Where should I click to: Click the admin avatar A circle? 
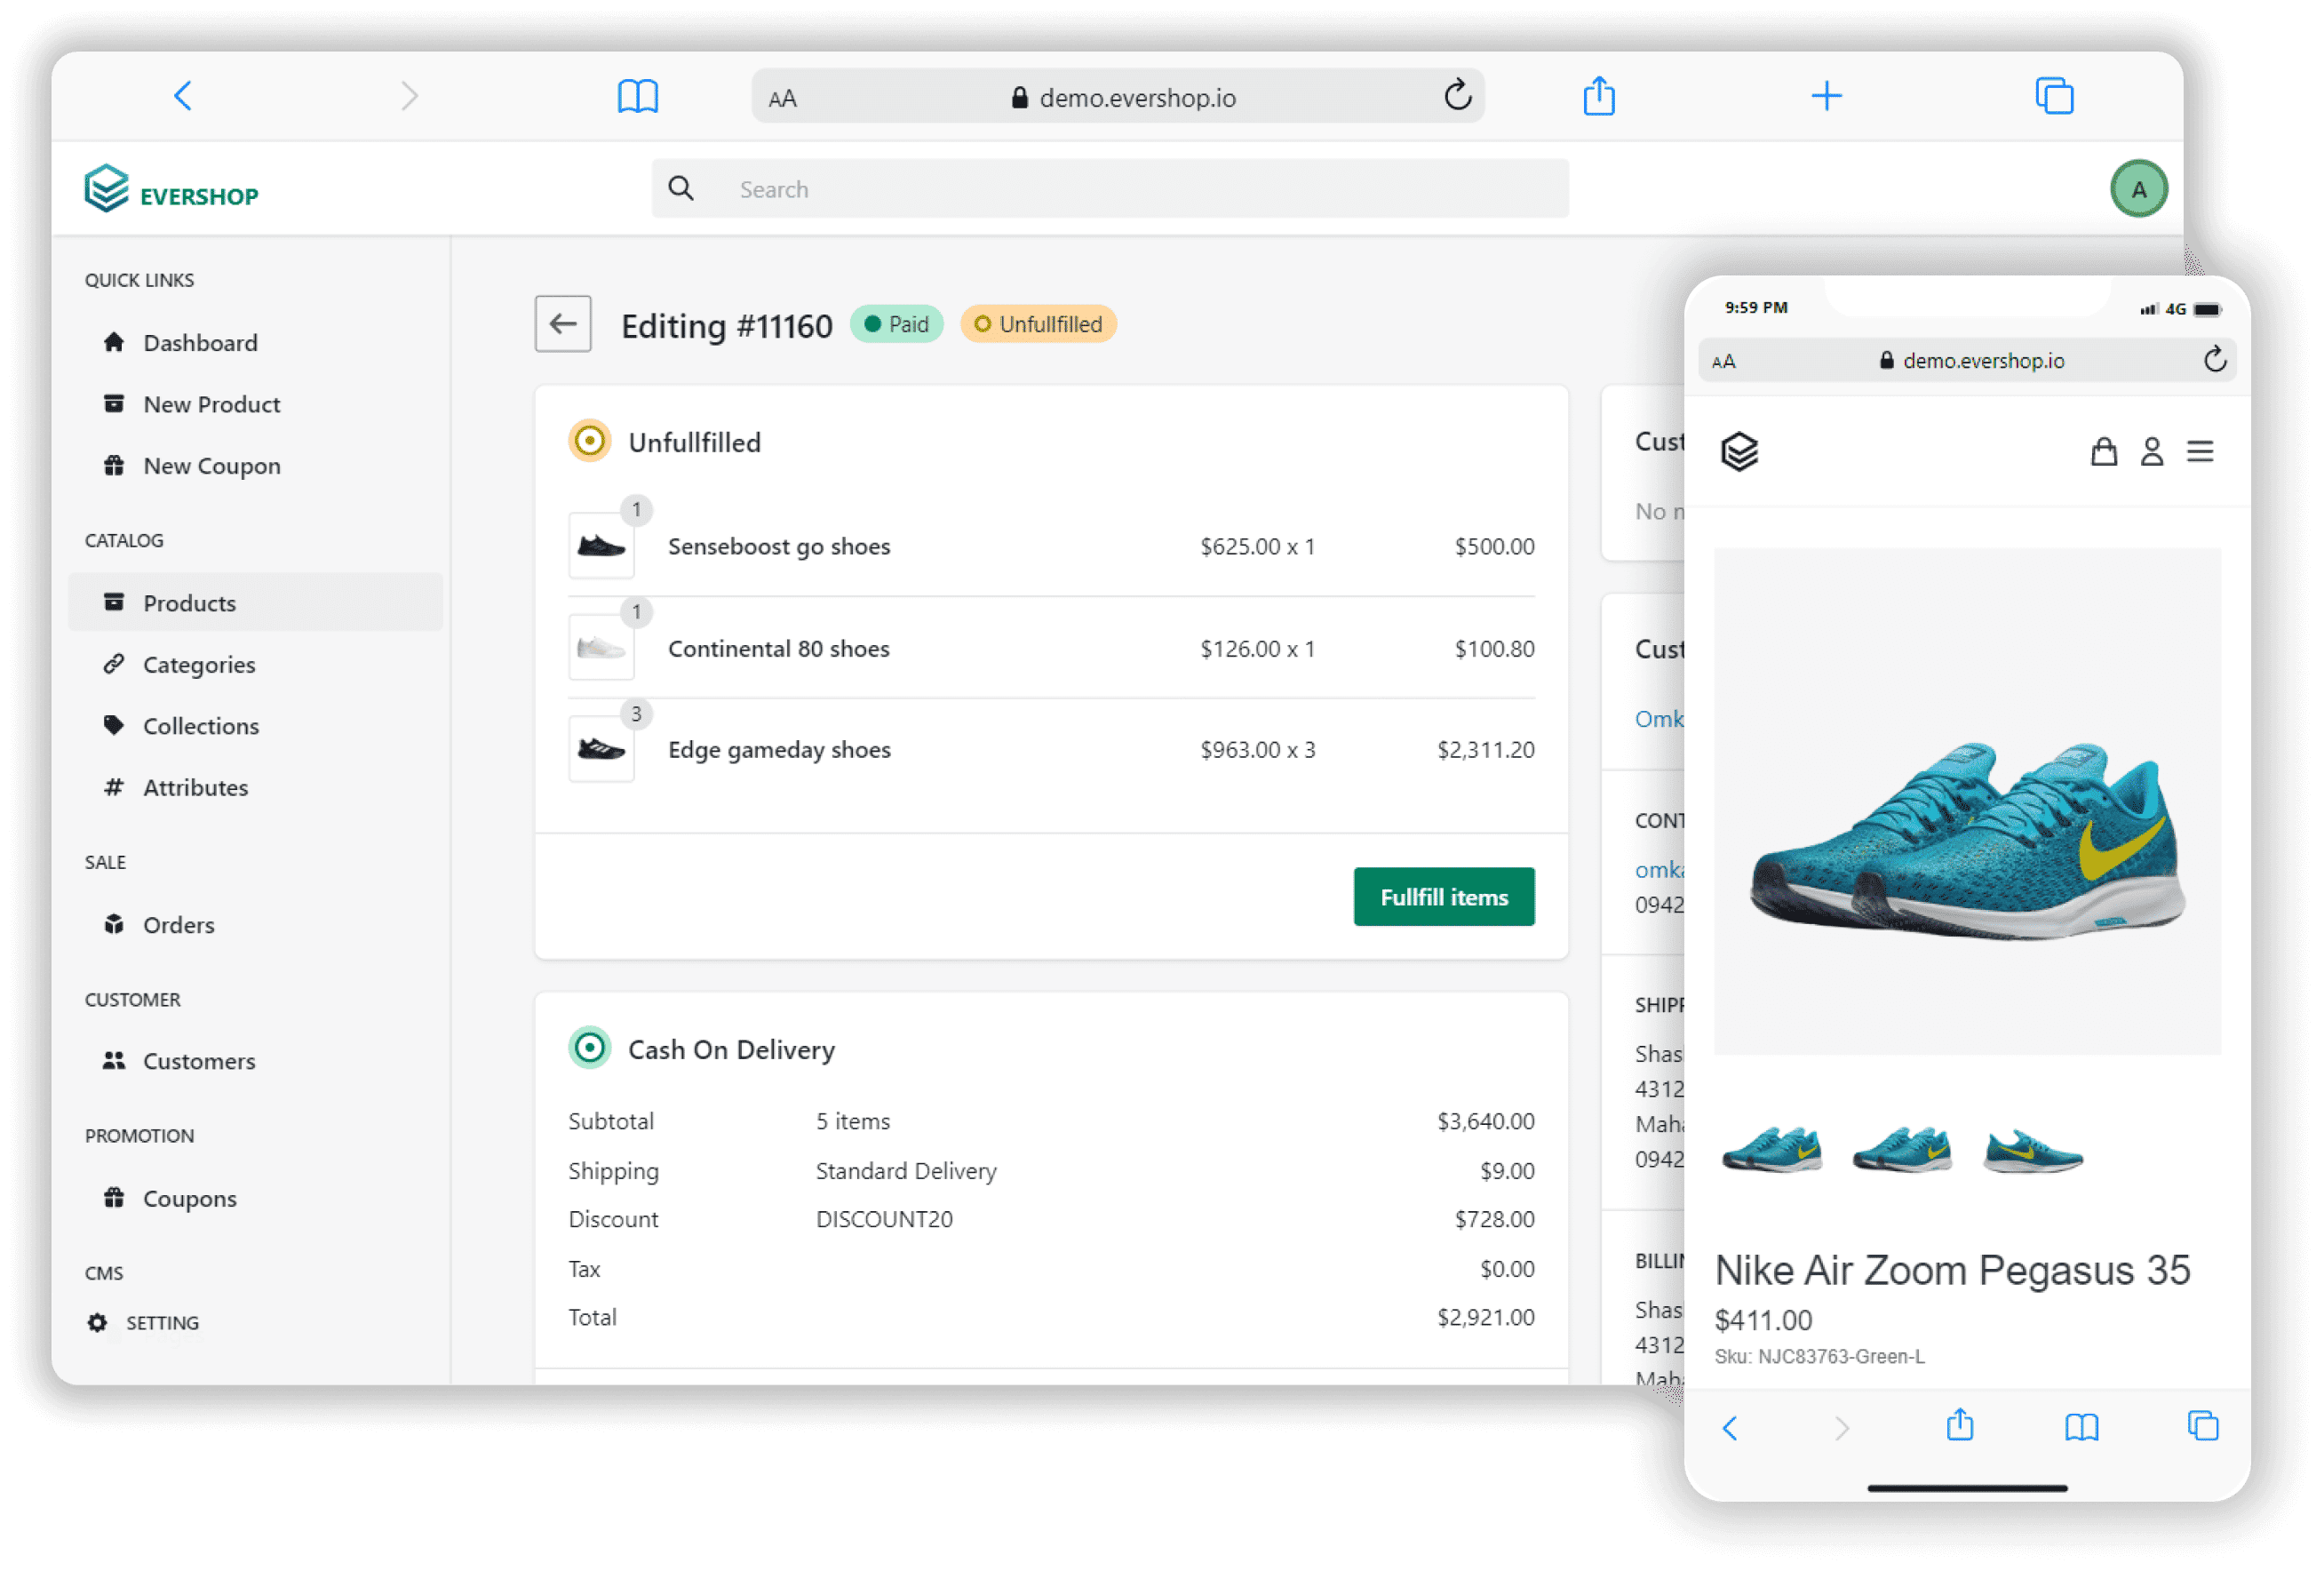(2137, 189)
